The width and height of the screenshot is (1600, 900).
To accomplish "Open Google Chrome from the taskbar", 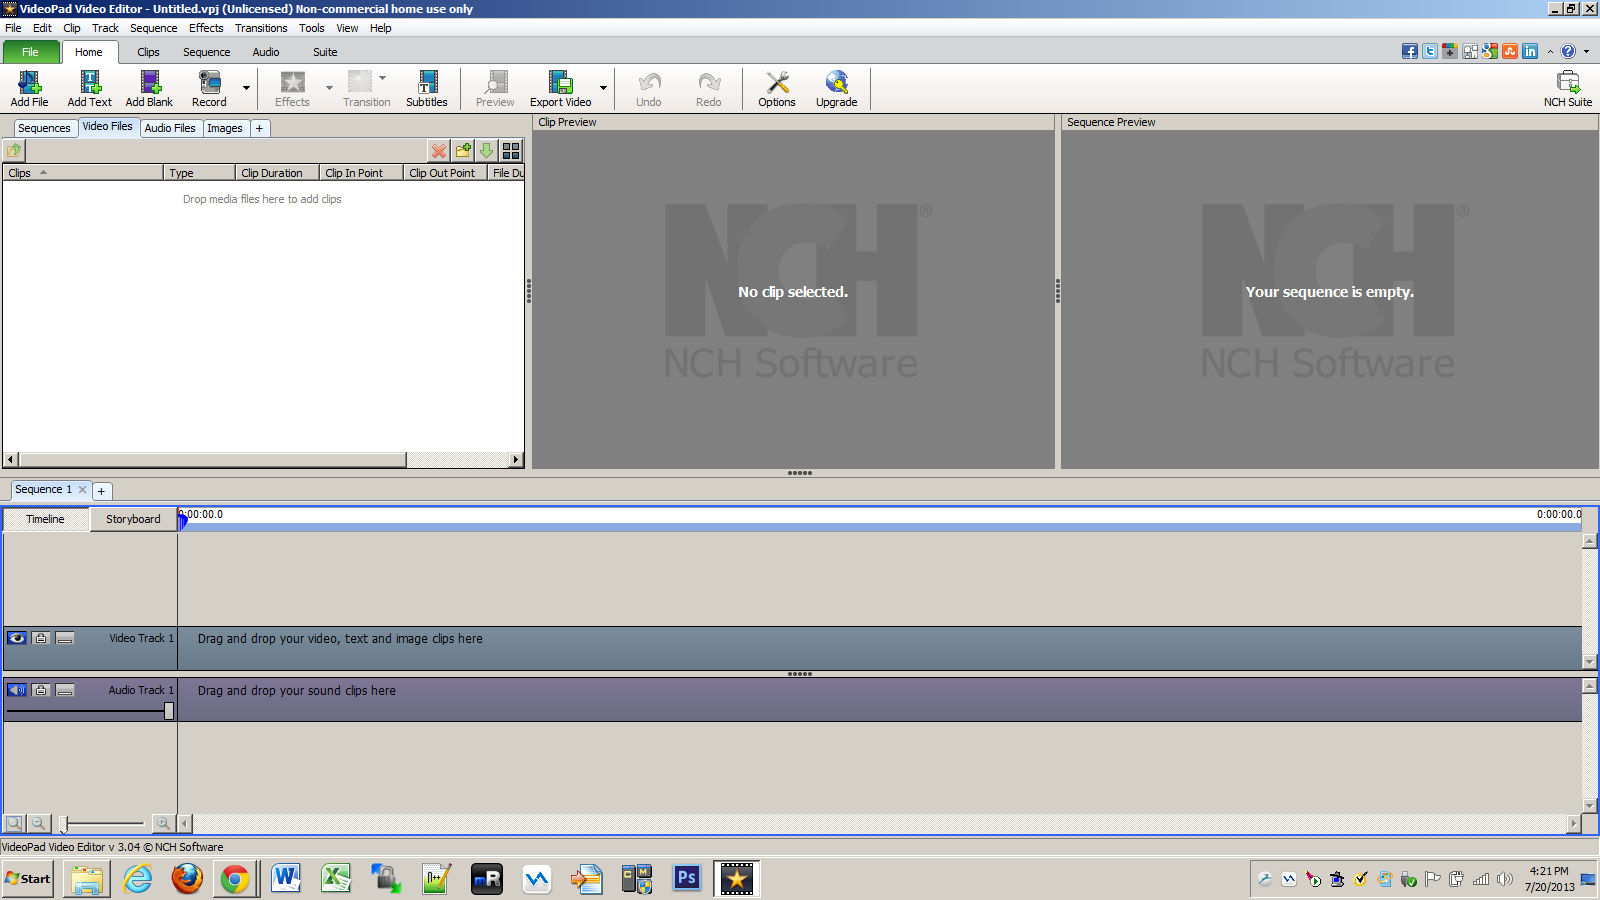I will pyautogui.click(x=235, y=879).
